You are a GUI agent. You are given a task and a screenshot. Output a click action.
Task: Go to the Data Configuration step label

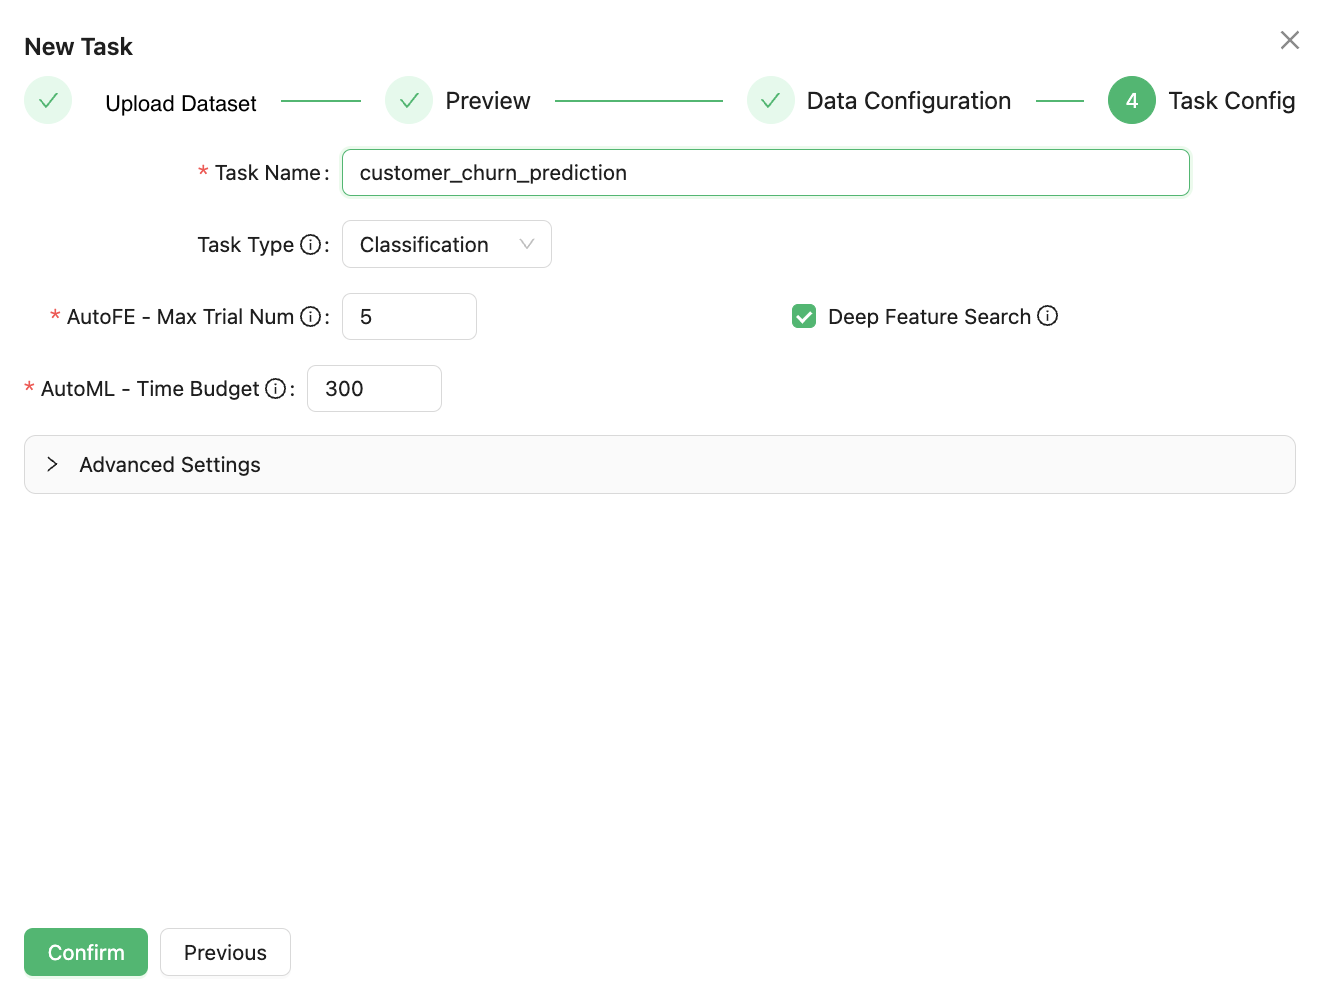click(x=908, y=101)
